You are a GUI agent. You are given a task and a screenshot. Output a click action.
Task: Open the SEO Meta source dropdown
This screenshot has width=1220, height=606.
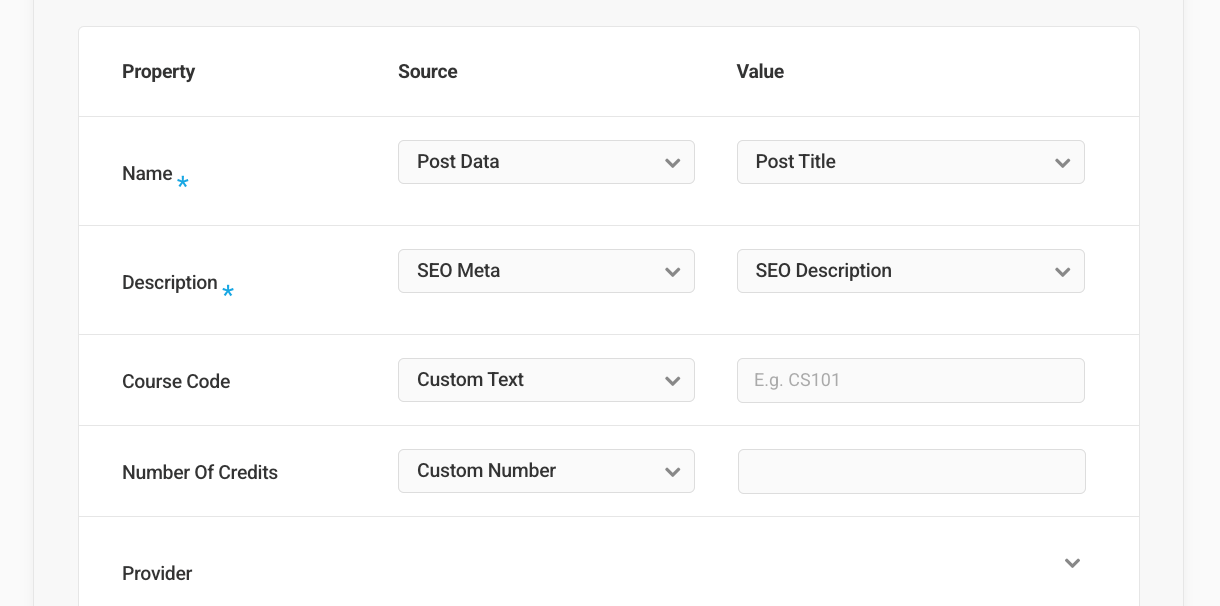tap(546, 270)
